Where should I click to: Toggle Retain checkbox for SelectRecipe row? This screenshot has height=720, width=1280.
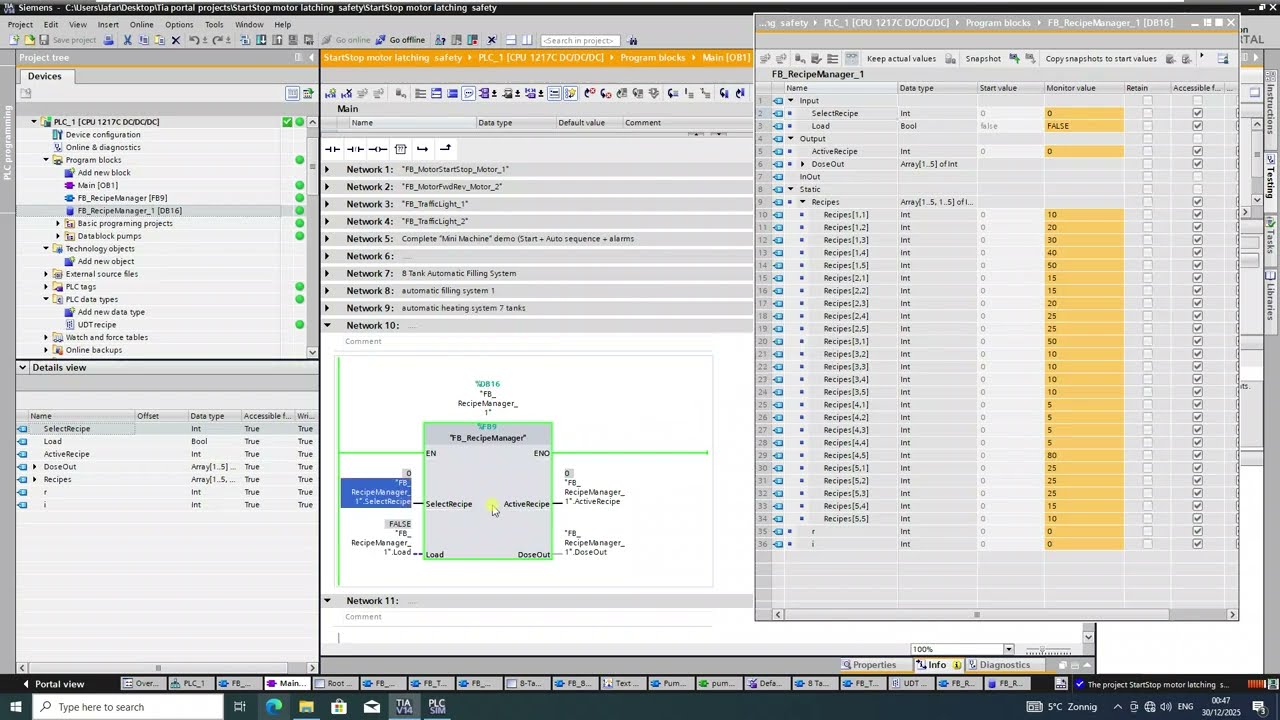click(x=1147, y=113)
